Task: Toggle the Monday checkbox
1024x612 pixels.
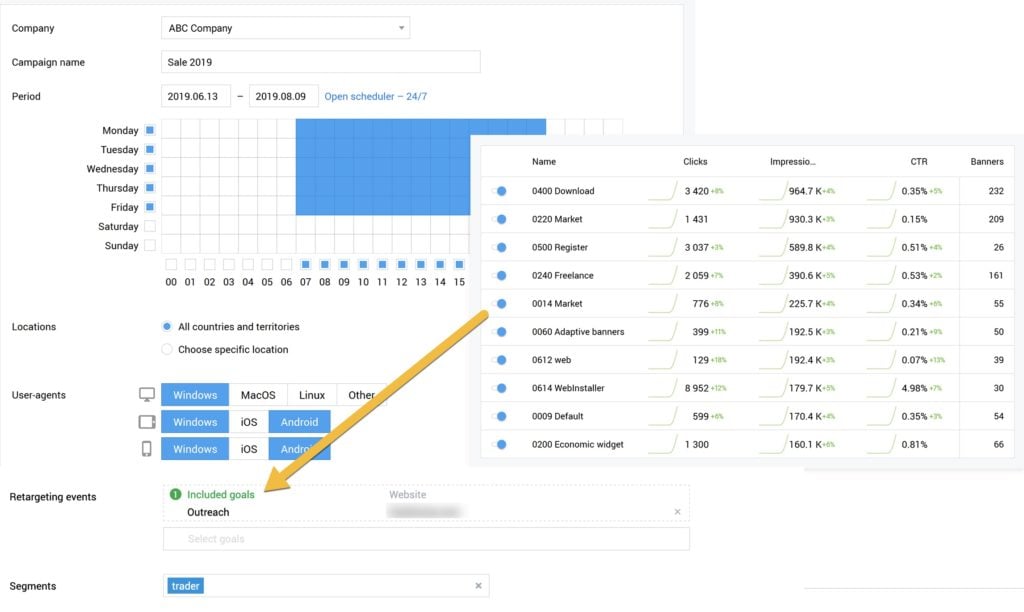Action: pos(150,130)
